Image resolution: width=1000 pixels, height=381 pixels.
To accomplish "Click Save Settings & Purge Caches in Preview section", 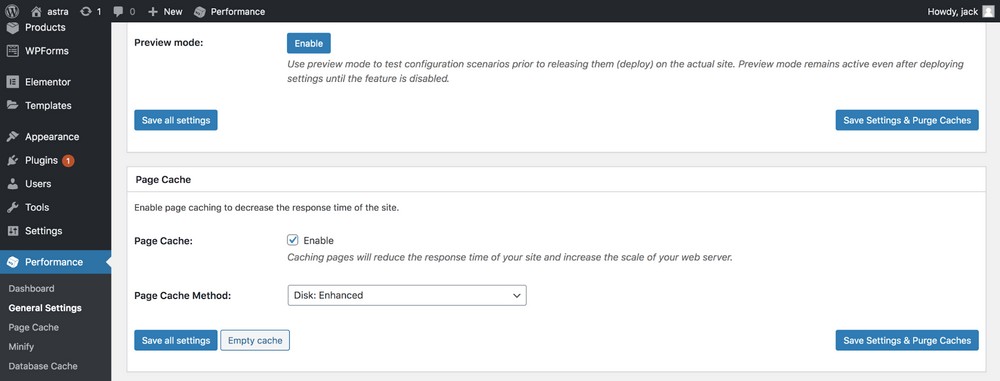I will 907,120.
